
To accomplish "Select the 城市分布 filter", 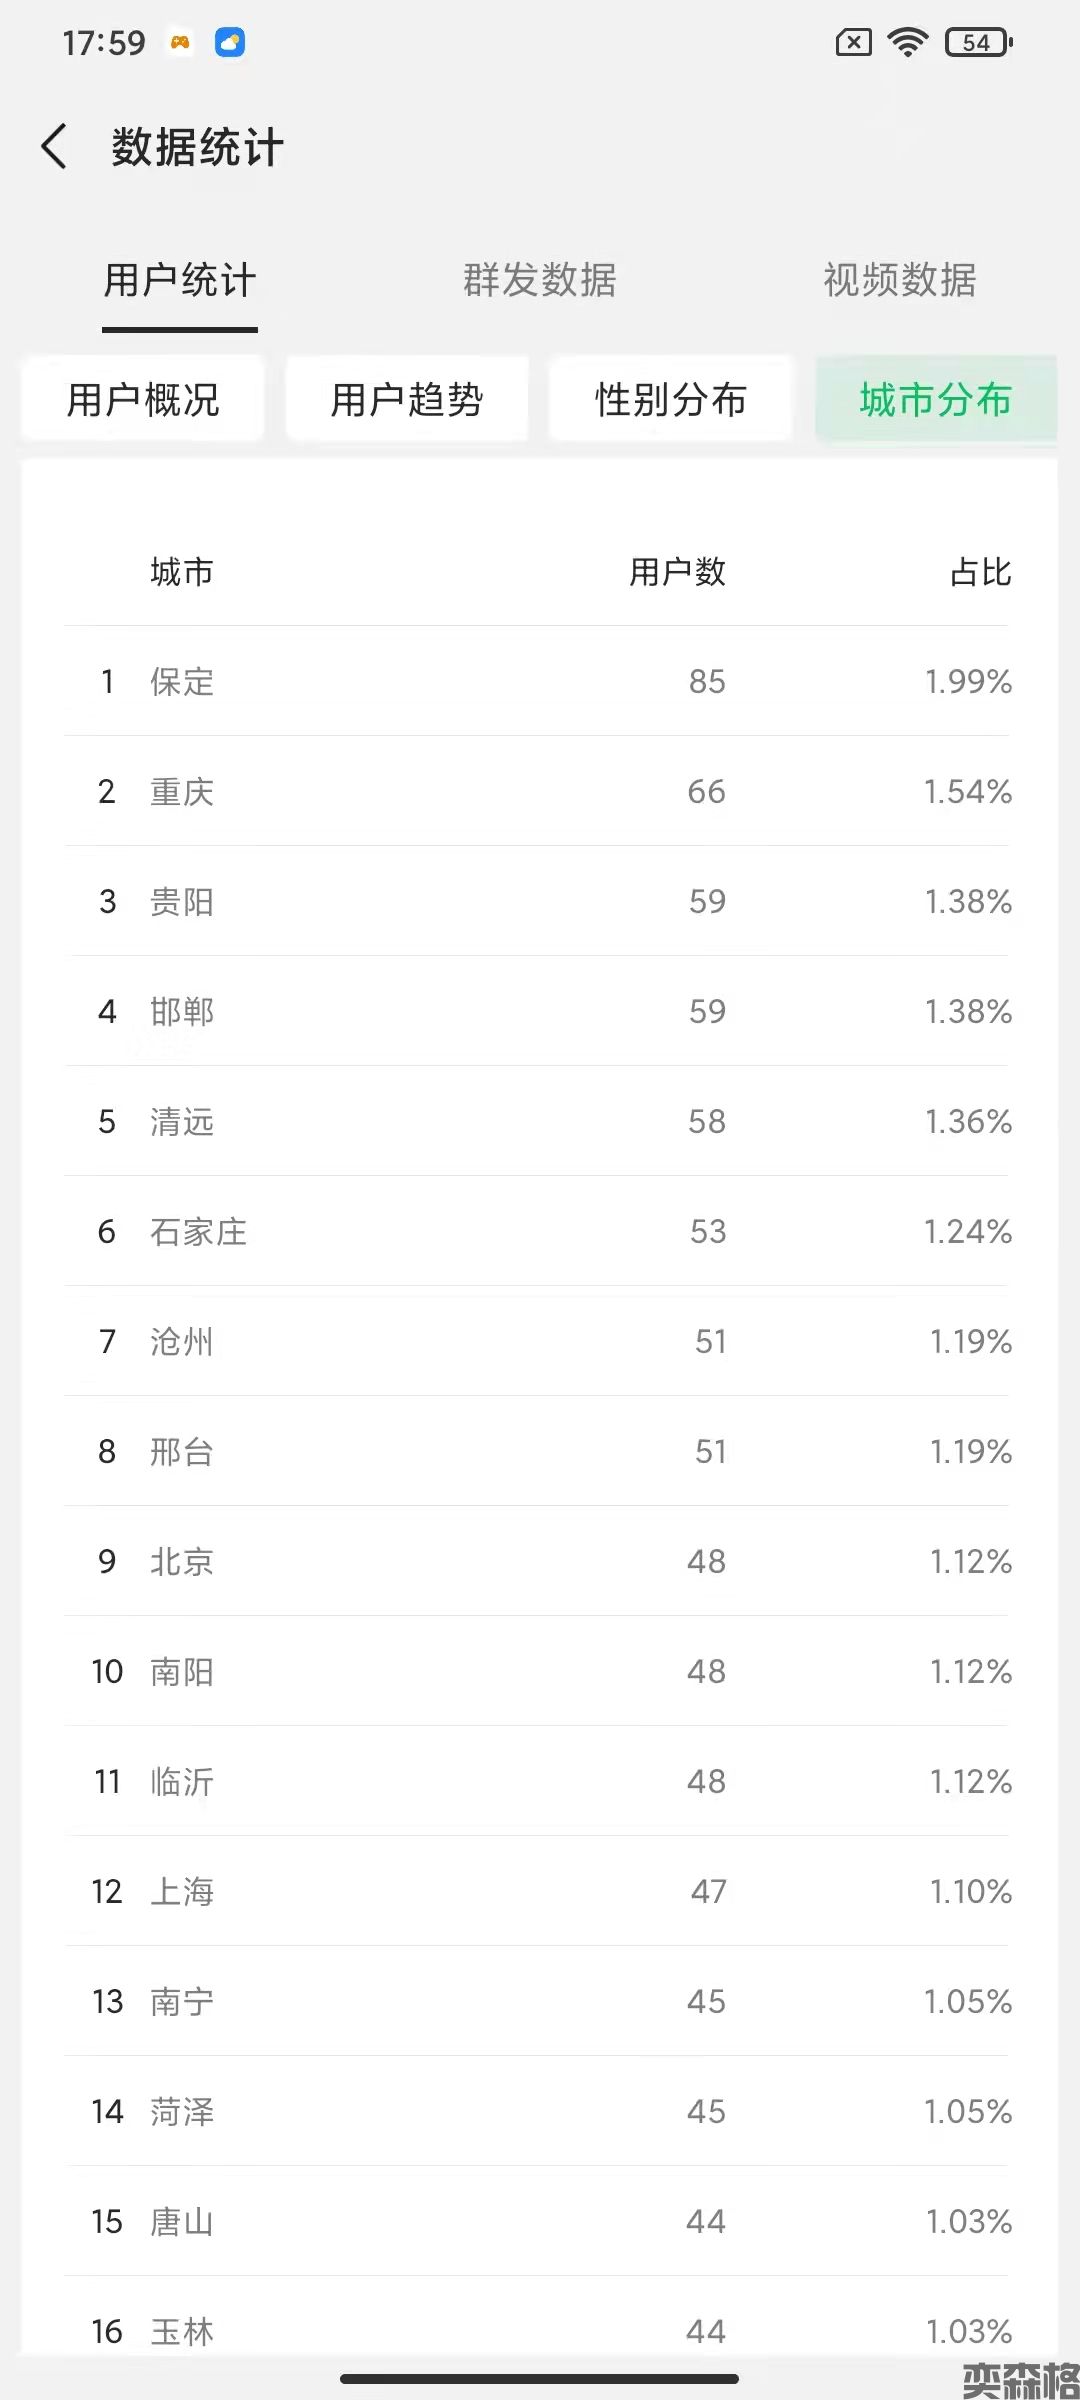I will pos(936,399).
